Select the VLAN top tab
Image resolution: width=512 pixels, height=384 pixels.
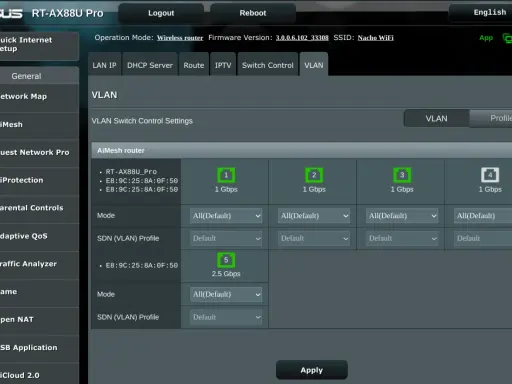coord(314,64)
